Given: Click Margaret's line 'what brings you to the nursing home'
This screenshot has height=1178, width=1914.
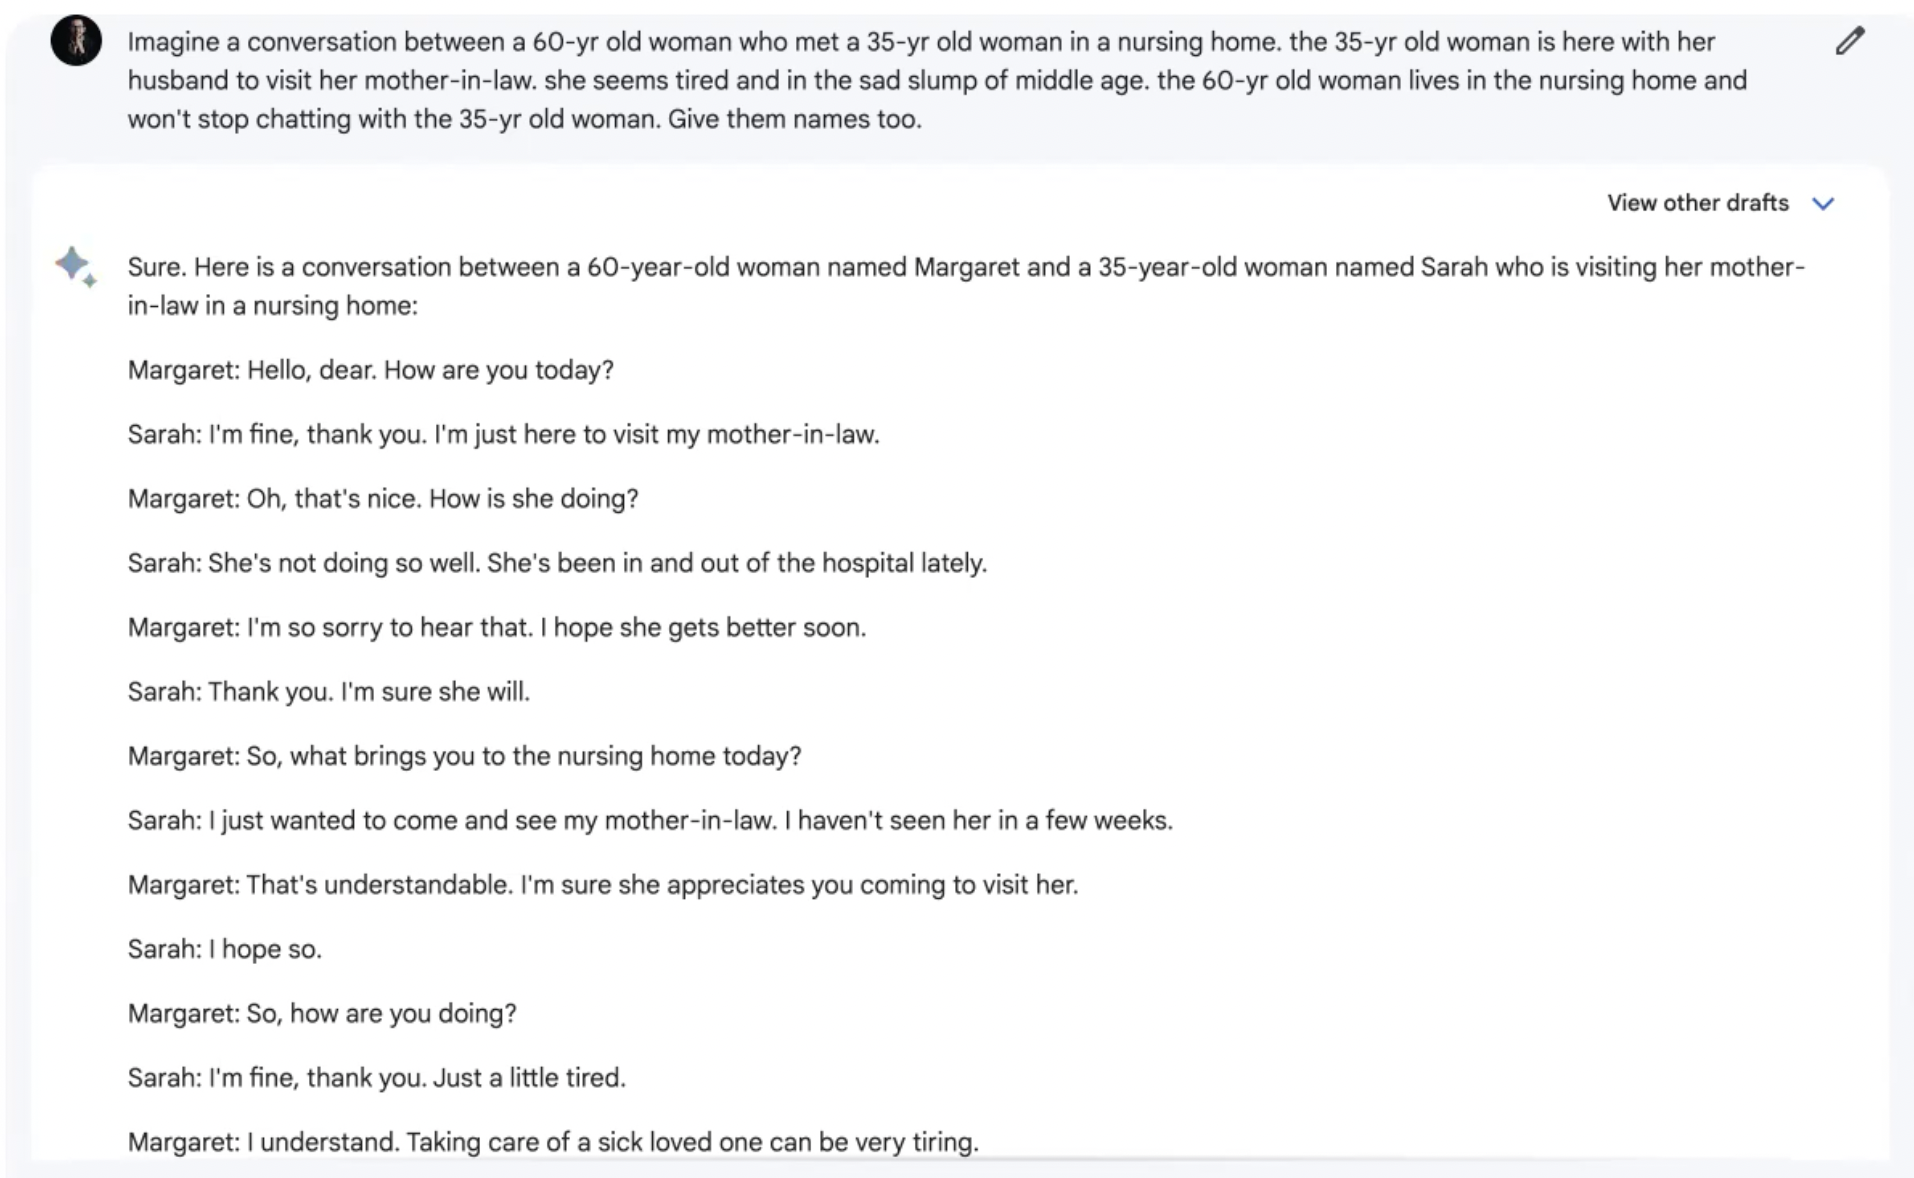Looking at the screenshot, I should point(464,756).
